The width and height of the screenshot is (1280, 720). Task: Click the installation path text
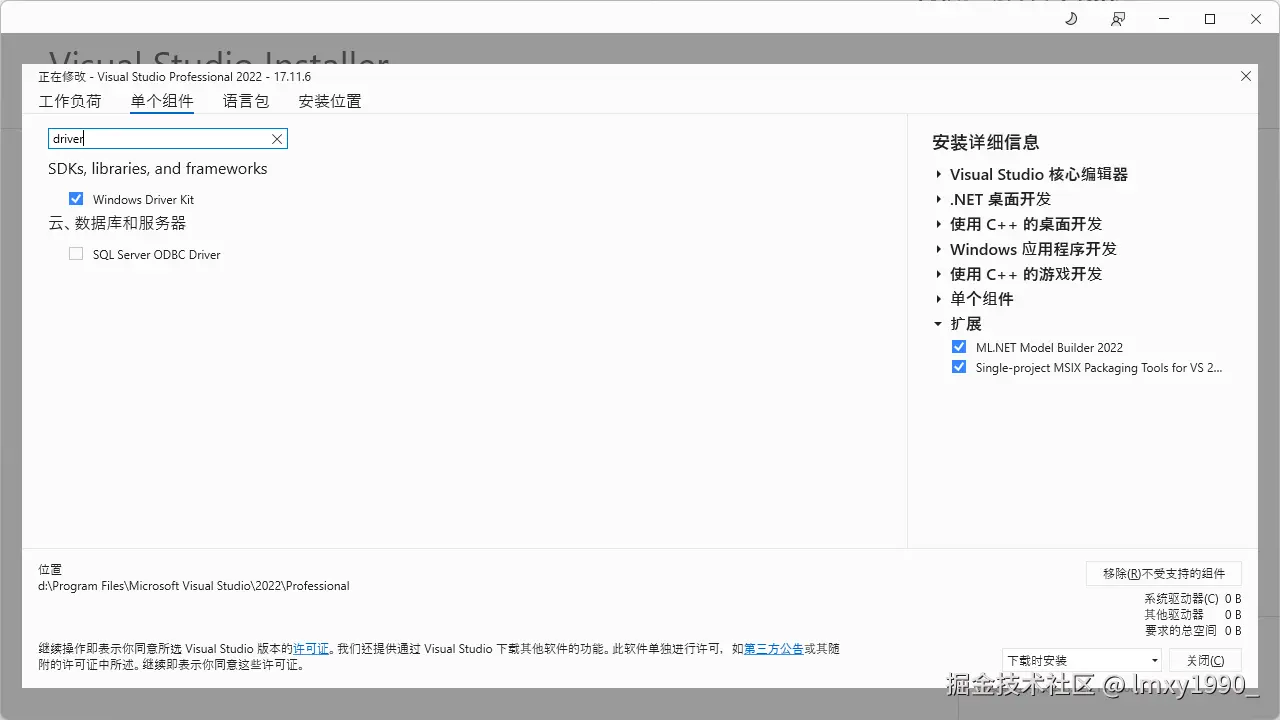194,586
